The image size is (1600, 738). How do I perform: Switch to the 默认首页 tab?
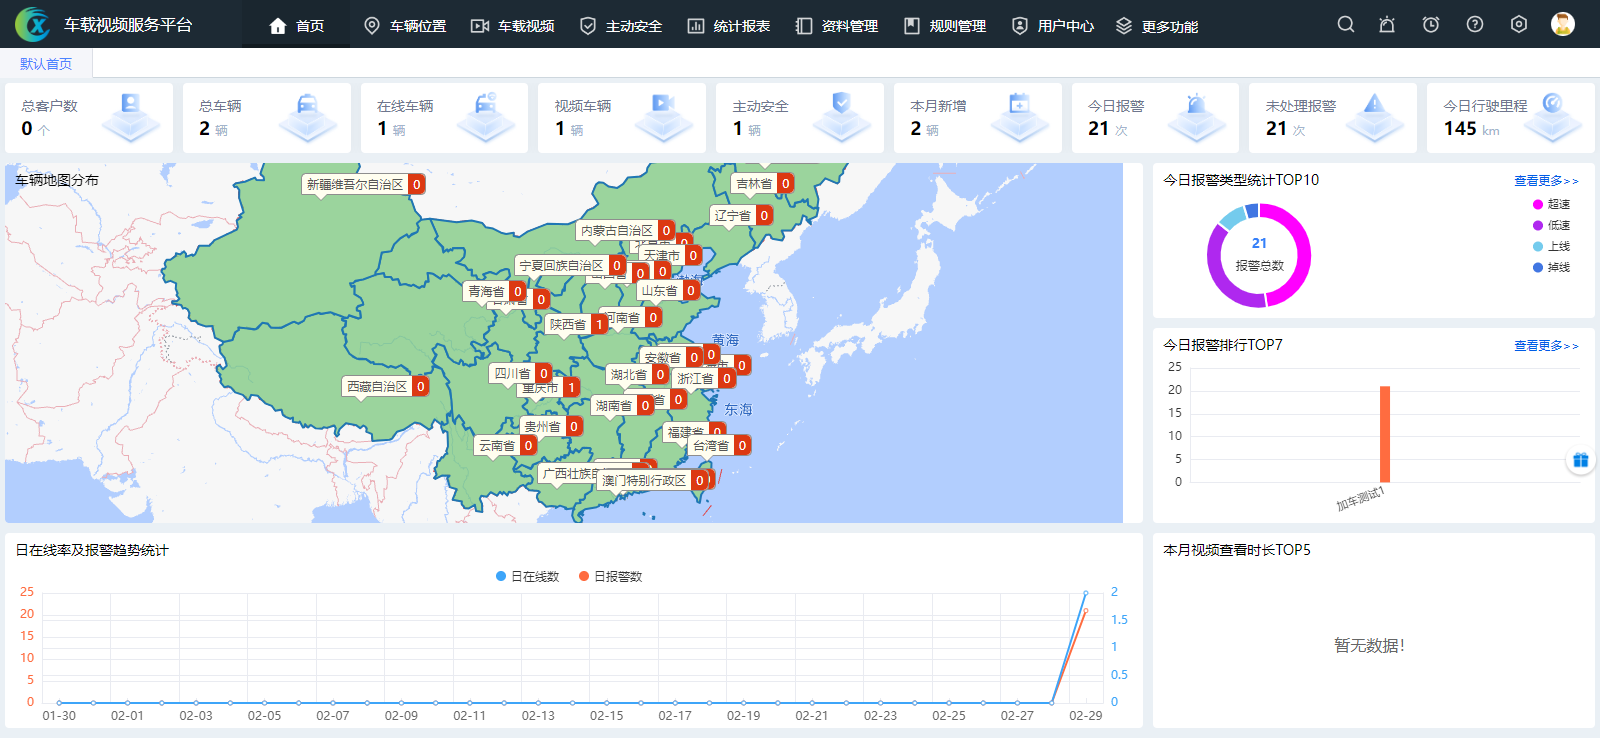coord(46,64)
